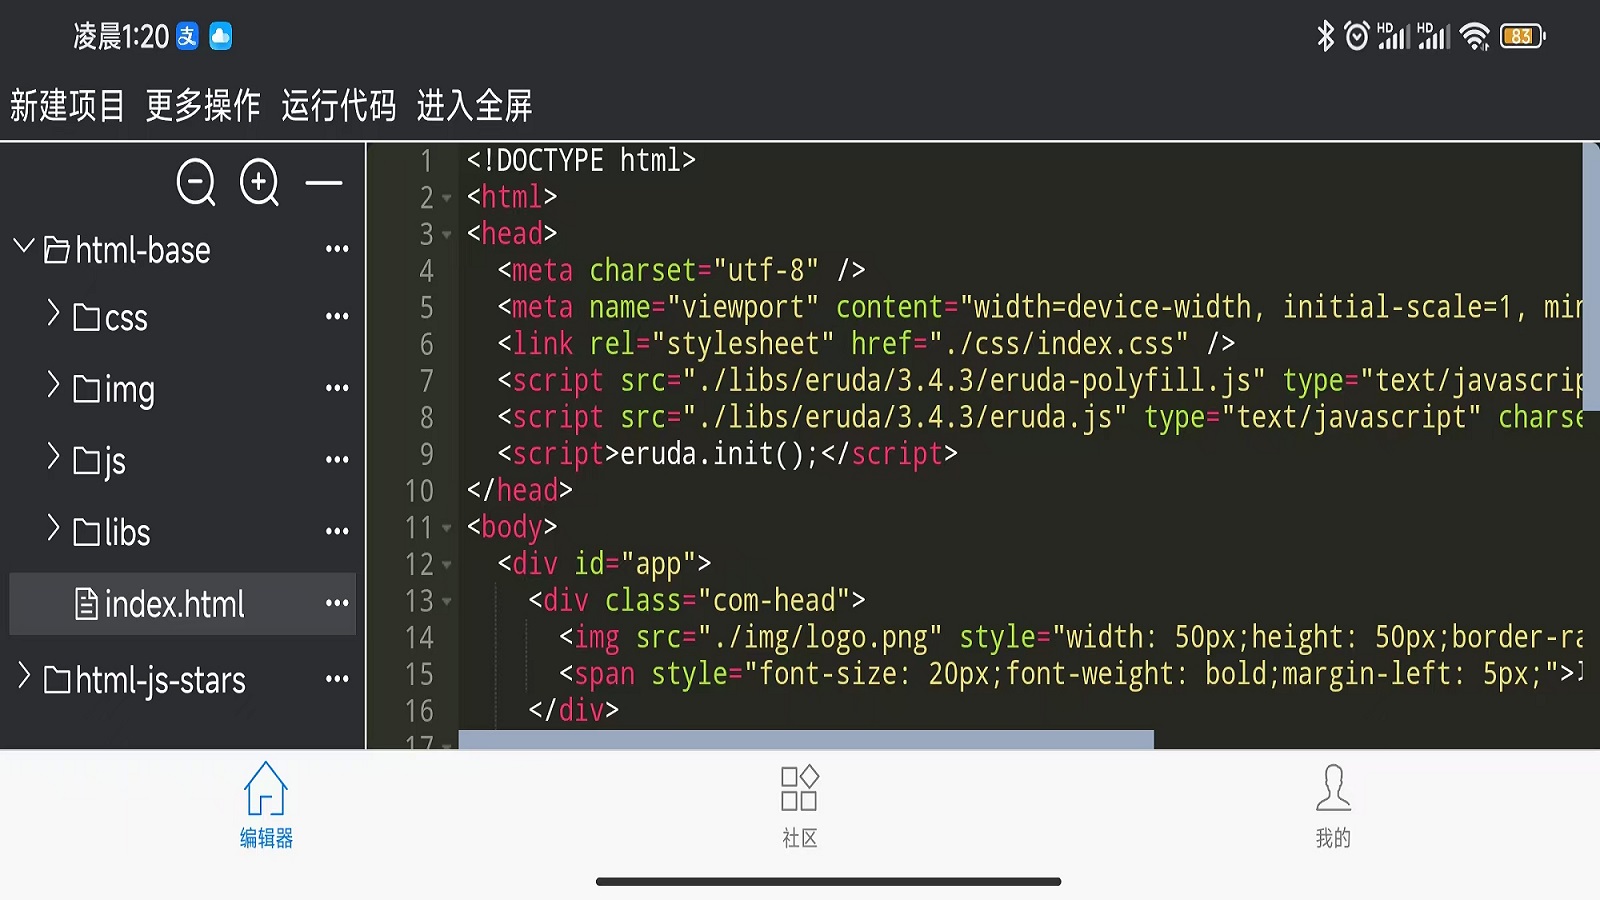1600x900 pixels.
Task: Fold the div id app at line 12
Action: pyautogui.click(x=447, y=565)
